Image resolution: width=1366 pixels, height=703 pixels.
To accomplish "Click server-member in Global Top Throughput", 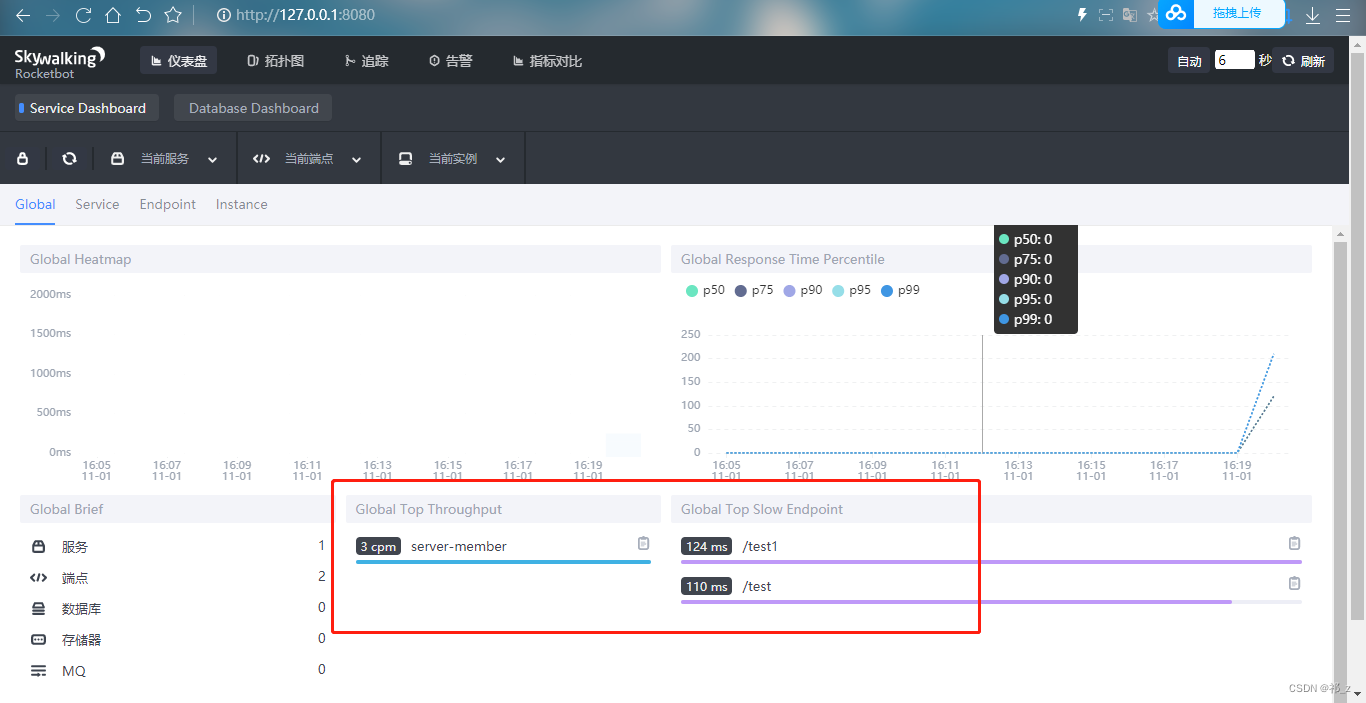I will coord(459,546).
